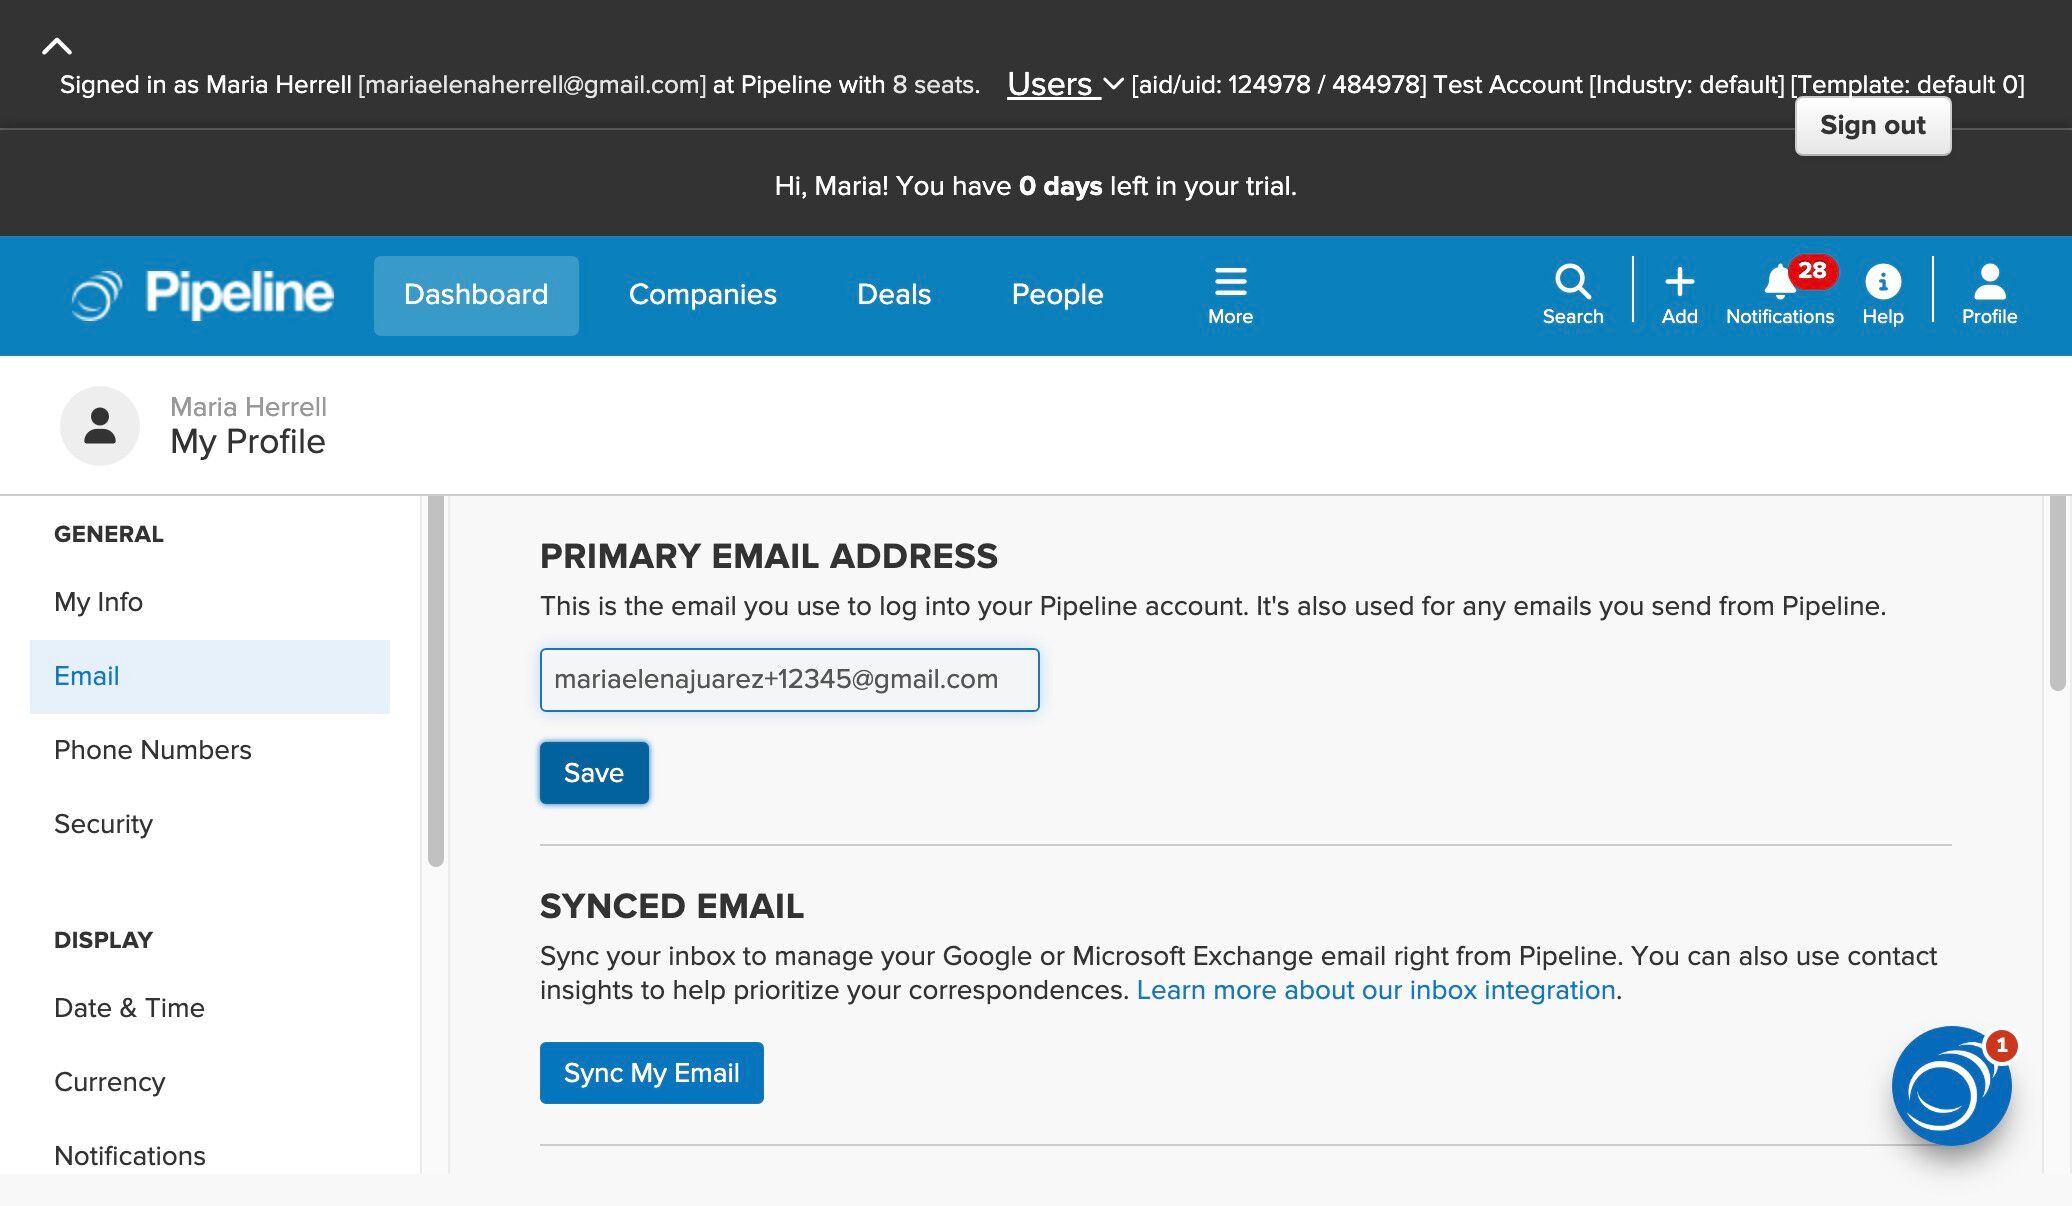Open the More hamburger menu
The height and width of the screenshot is (1206, 2072).
[x=1229, y=283]
